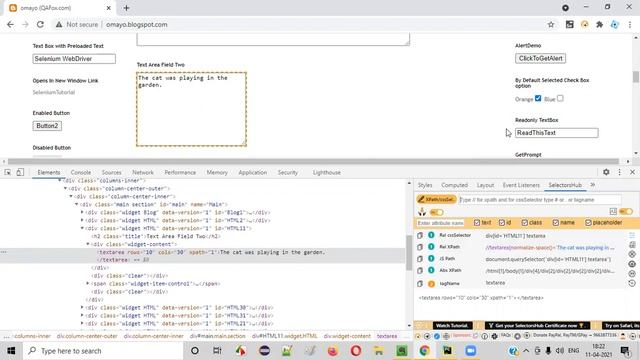Open Chrome three-dot menu
The height and width of the screenshot is (360, 640).
(x=630, y=24)
